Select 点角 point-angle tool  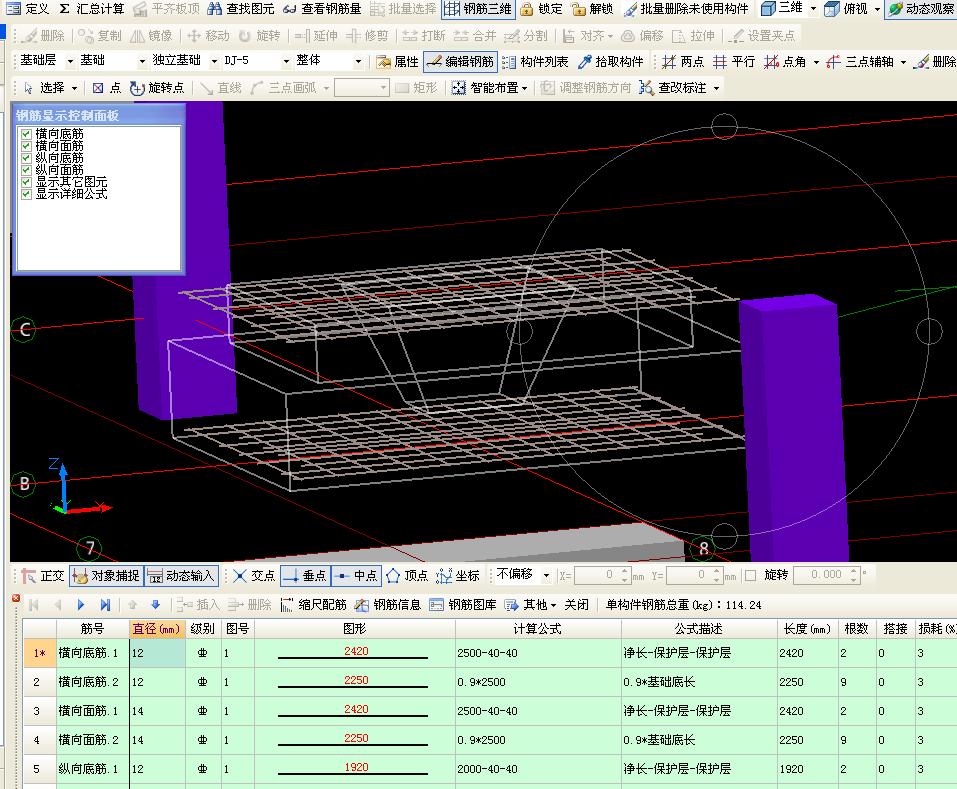coord(785,62)
